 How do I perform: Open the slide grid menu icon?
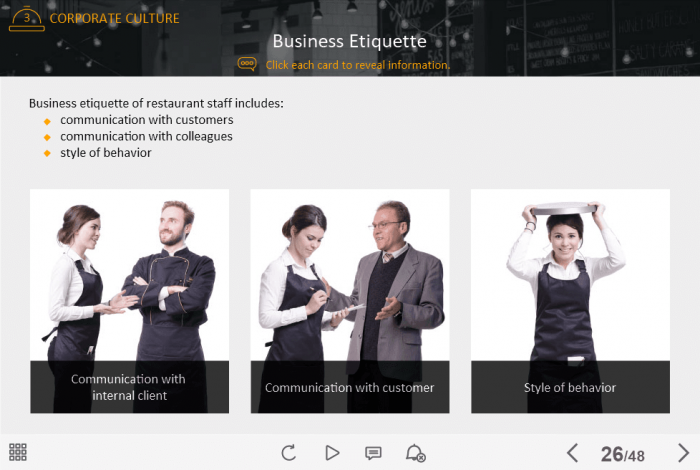point(18,452)
